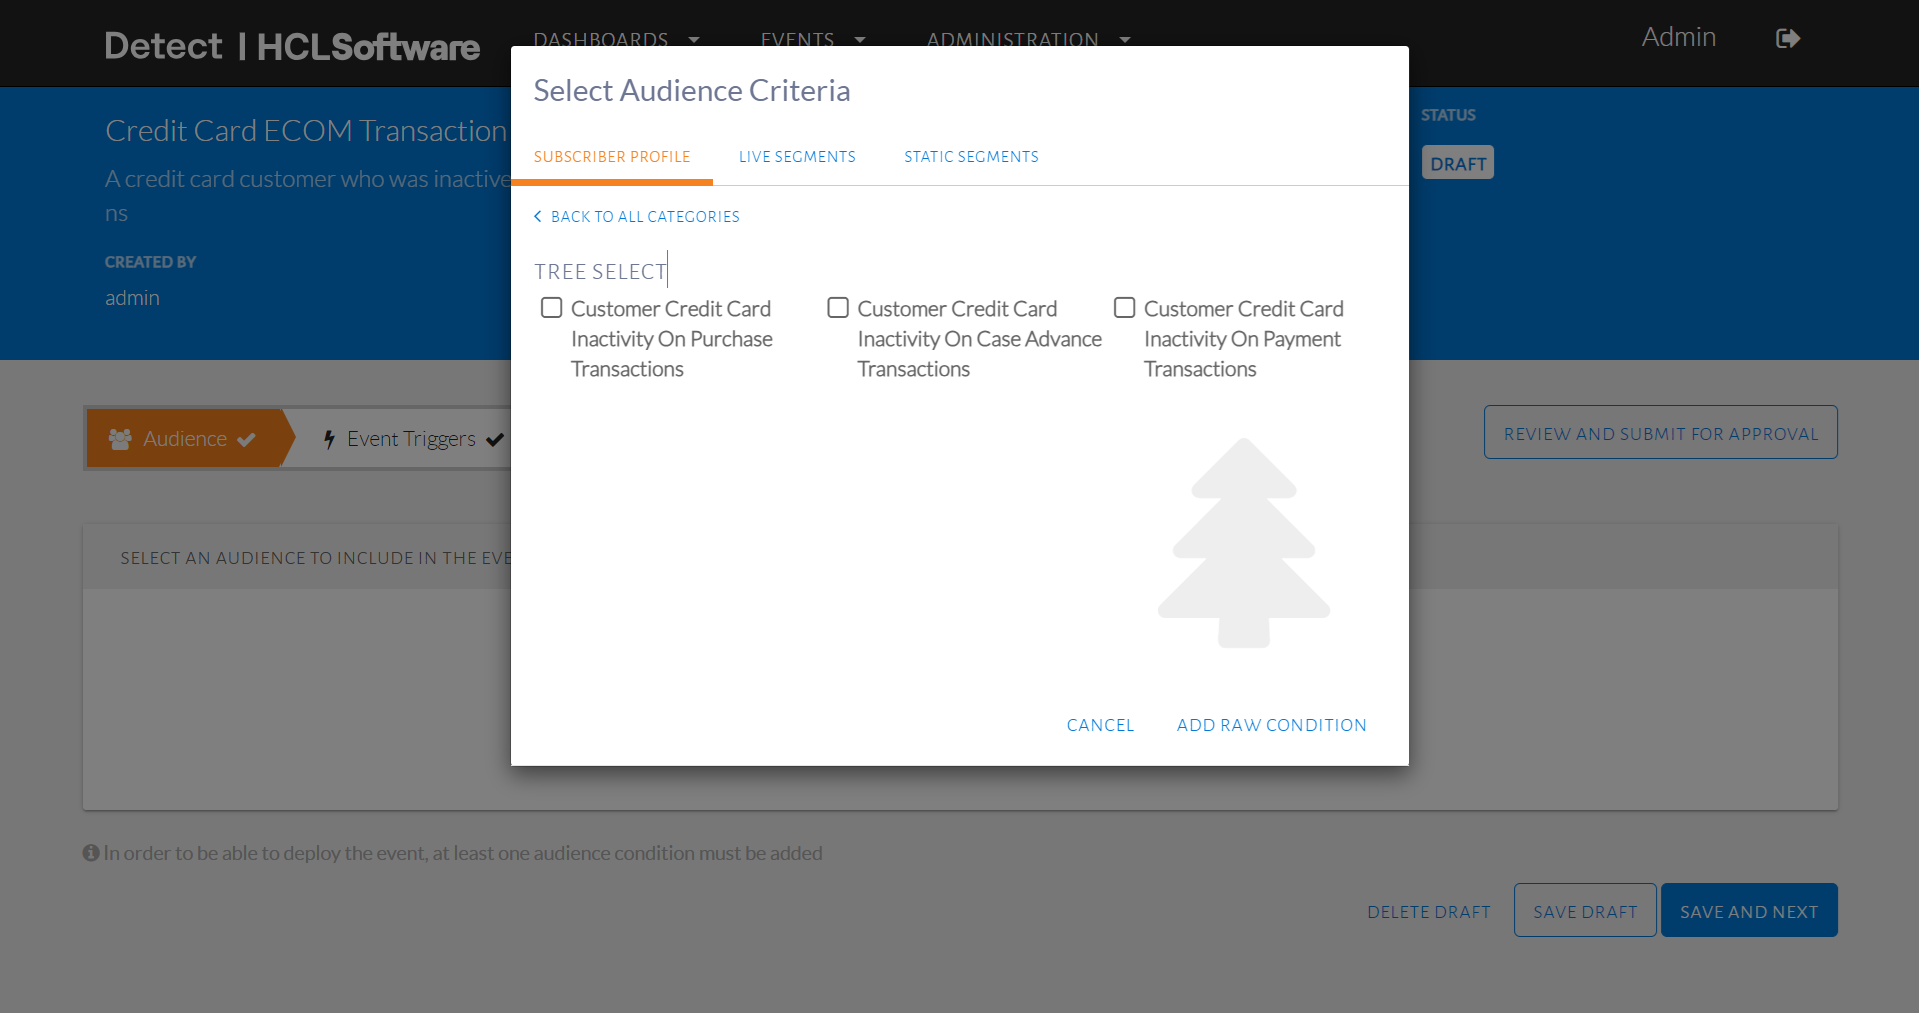The height and width of the screenshot is (1013, 1919).
Task: Click the STATUS label
Action: tap(1448, 115)
